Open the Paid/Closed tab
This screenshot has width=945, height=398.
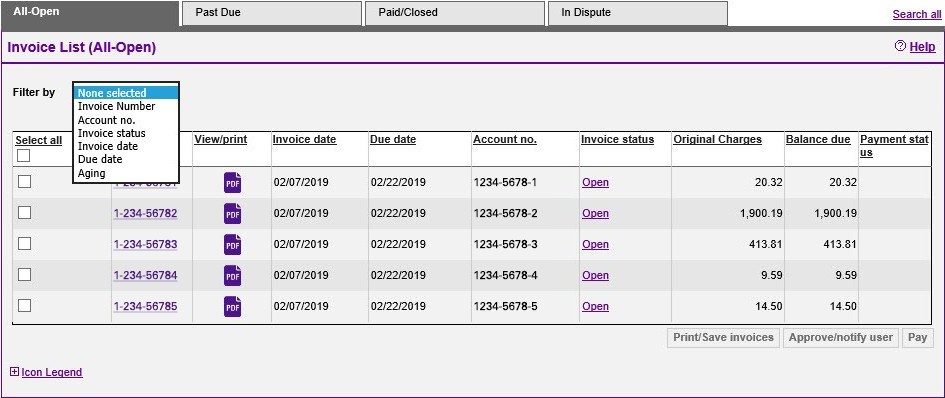point(454,13)
